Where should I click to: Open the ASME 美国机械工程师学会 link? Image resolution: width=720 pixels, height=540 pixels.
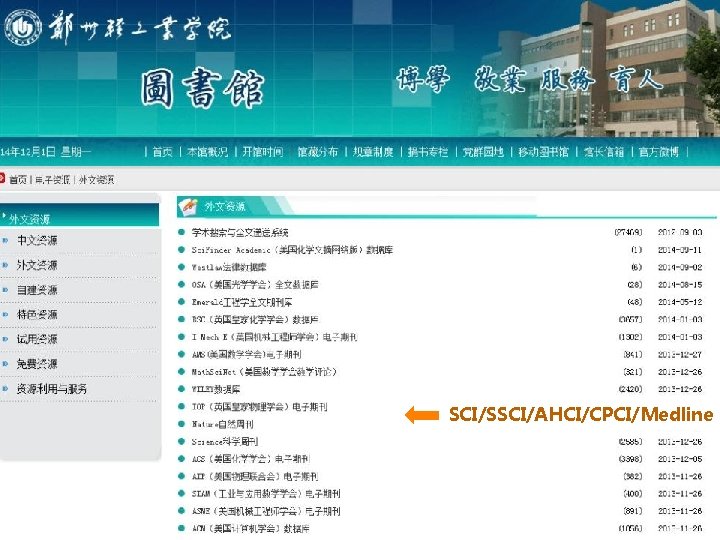coord(266,511)
